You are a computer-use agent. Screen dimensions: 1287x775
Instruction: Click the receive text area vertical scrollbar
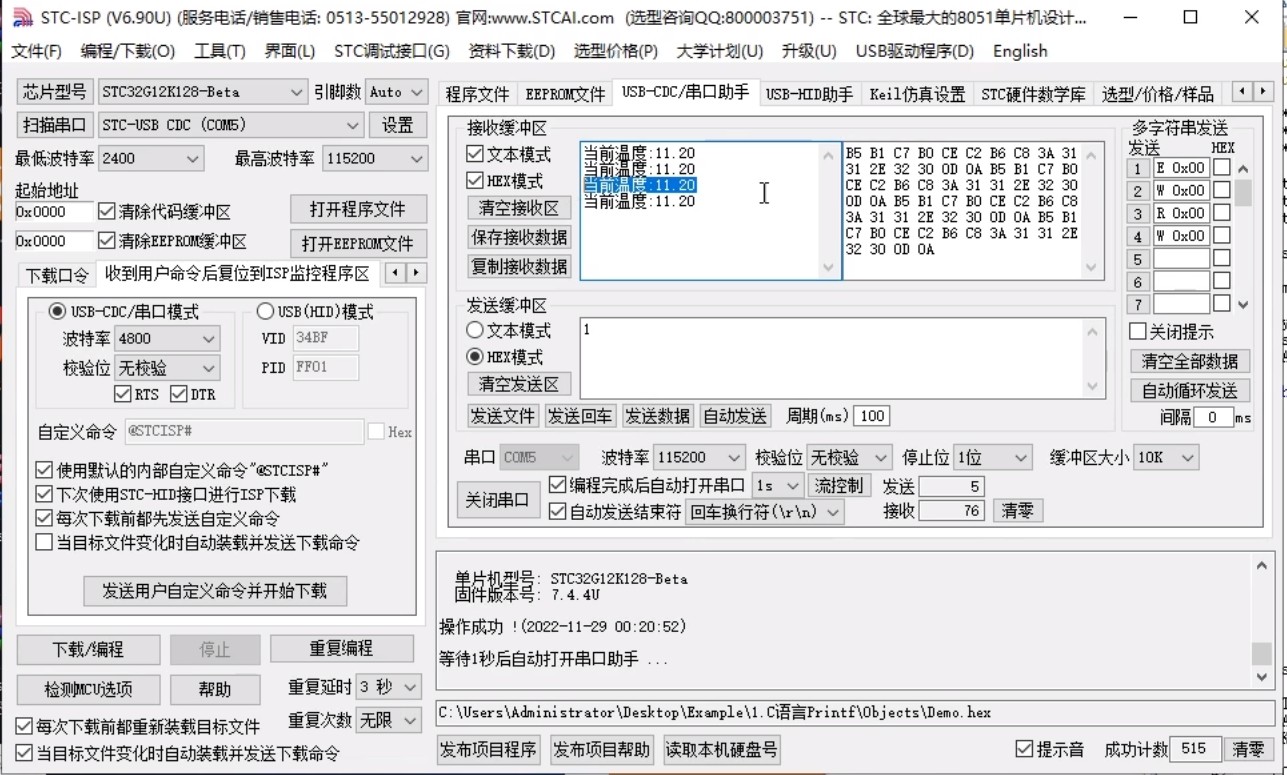[x=828, y=210]
